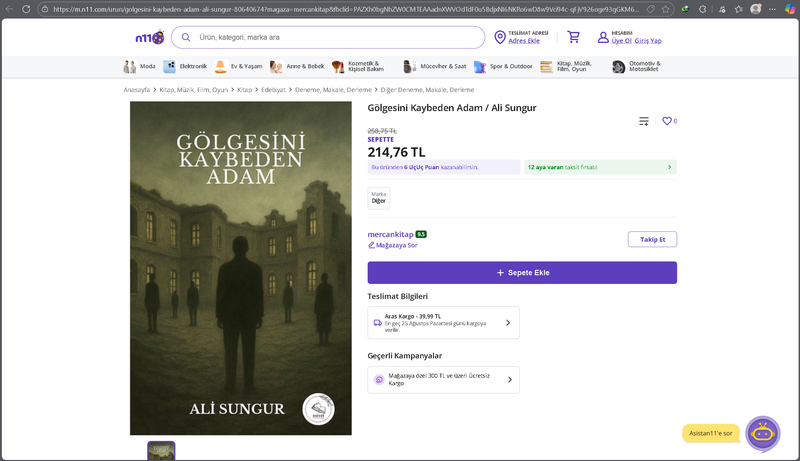
Task: Click the Mağazaya Sor link
Action: [x=393, y=245]
